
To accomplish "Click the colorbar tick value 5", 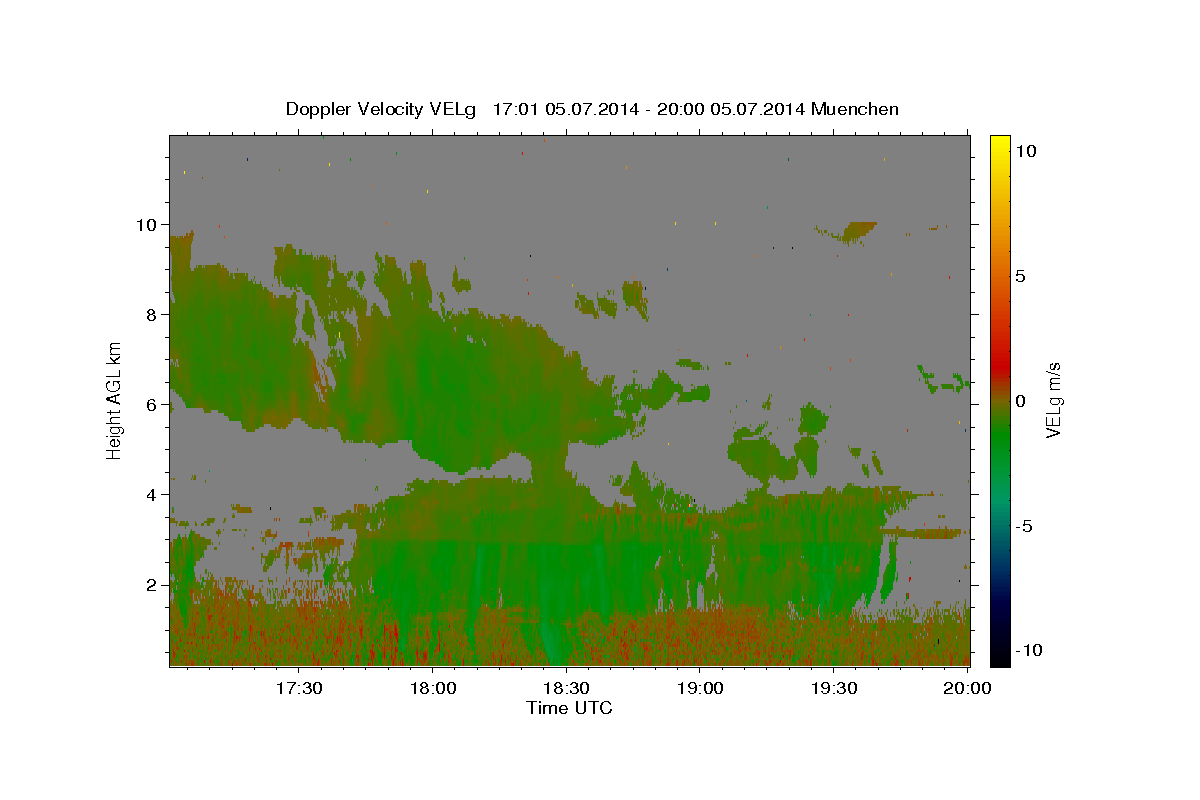I will tap(1021, 276).
